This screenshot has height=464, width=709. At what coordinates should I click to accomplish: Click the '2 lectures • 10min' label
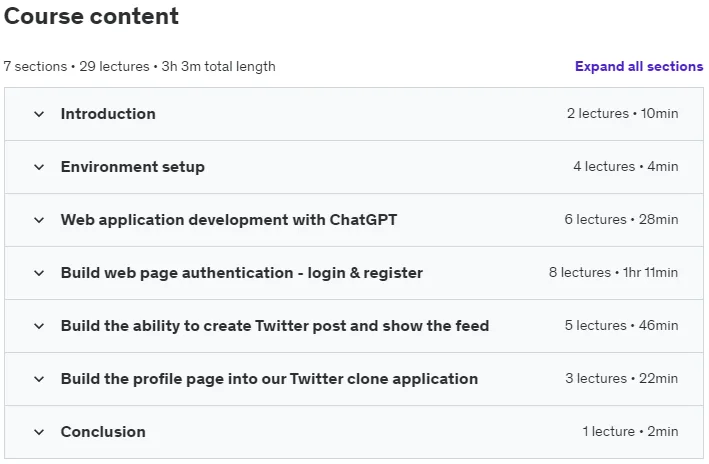click(x=622, y=113)
